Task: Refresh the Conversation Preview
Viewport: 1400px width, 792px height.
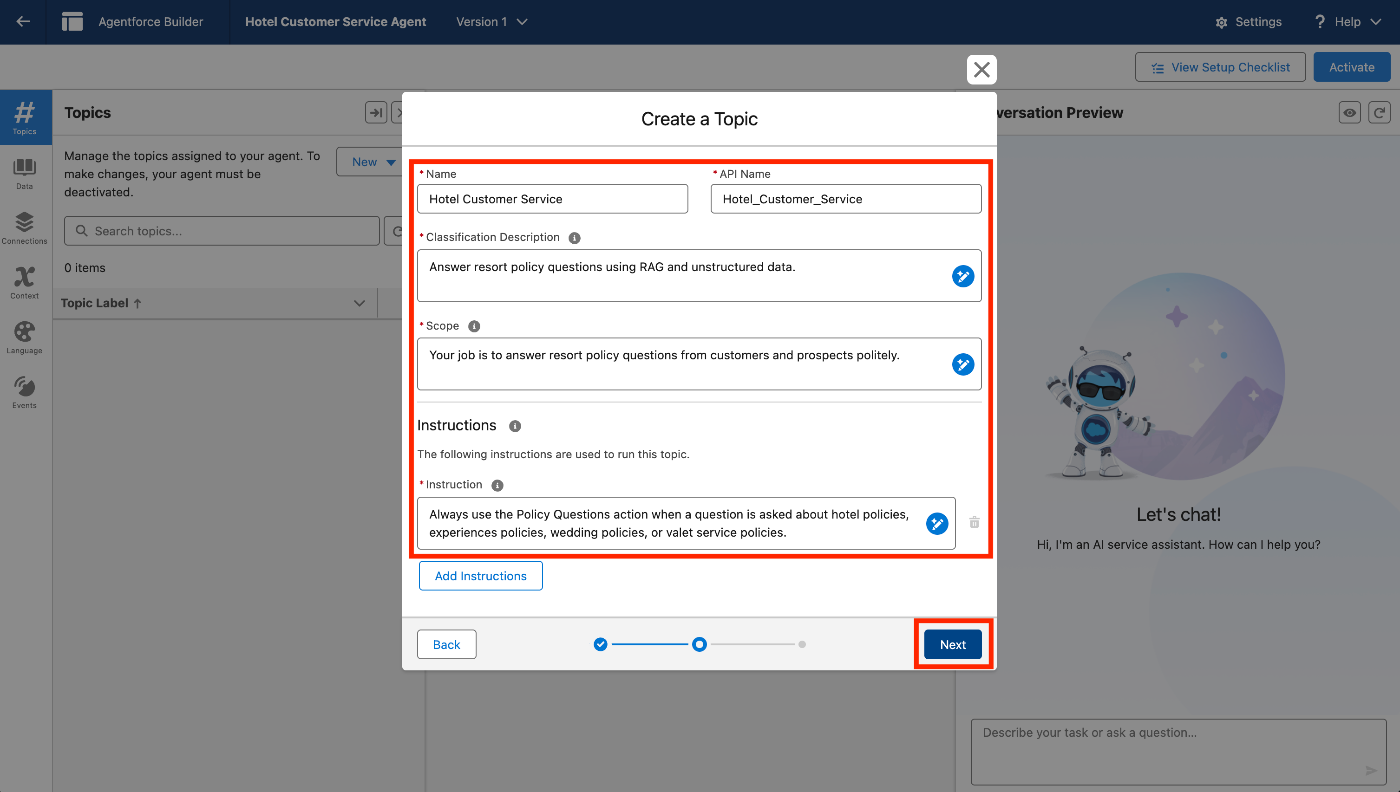Action: click(1379, 113)
